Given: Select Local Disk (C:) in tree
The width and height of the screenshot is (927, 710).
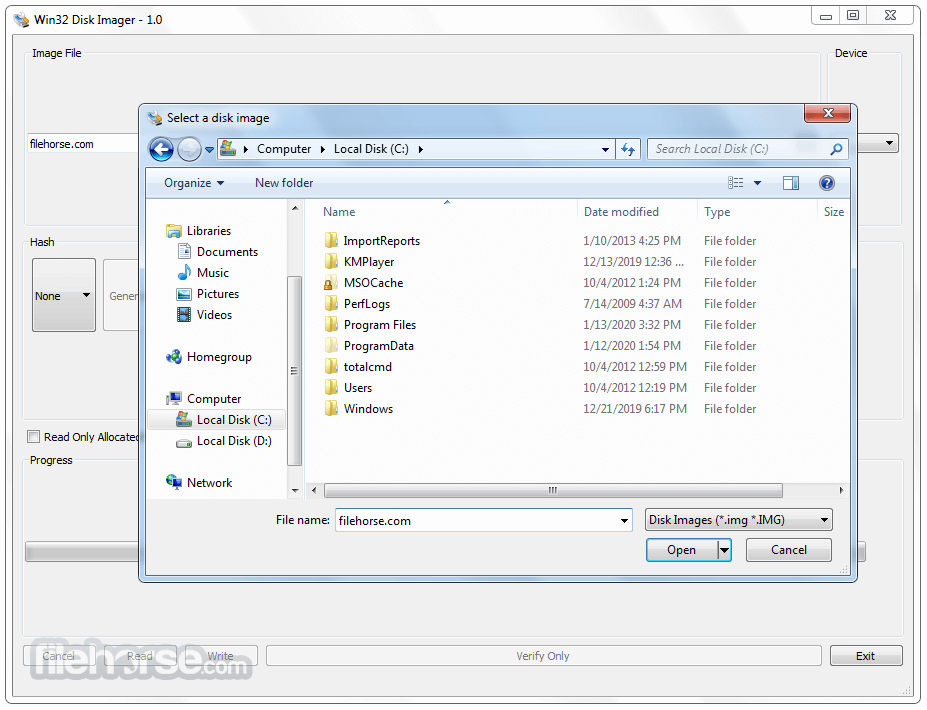Looking at the screenshot, I should pyautogui.click(x=216, y=420).
